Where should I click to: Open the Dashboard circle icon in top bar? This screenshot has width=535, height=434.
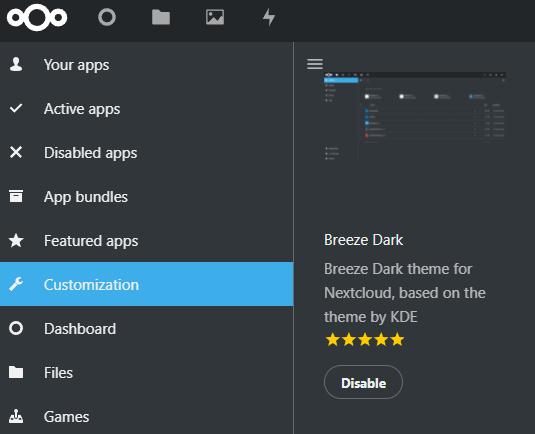pos(107,17)
